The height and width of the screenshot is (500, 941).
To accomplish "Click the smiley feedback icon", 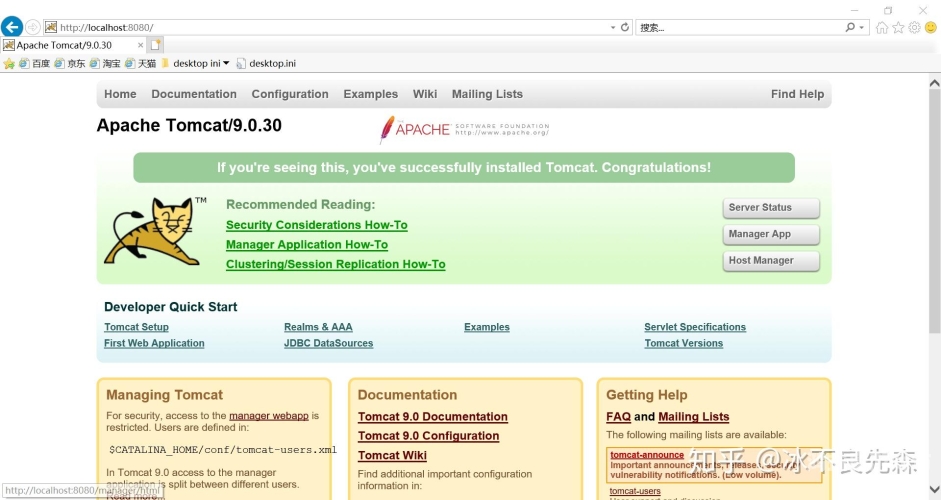I will [930, 27].
